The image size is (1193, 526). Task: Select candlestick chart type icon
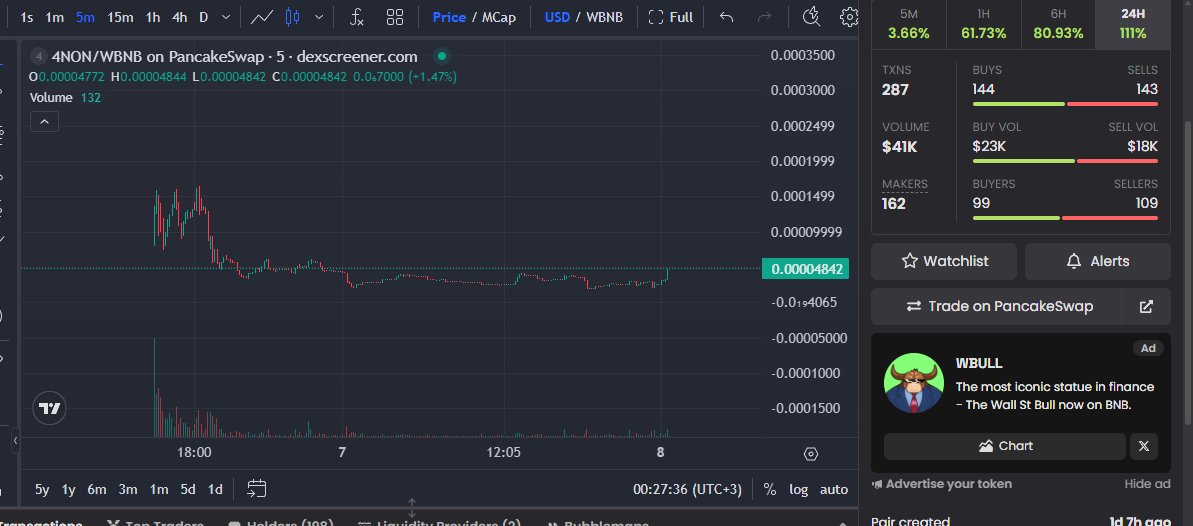[292, 17]
